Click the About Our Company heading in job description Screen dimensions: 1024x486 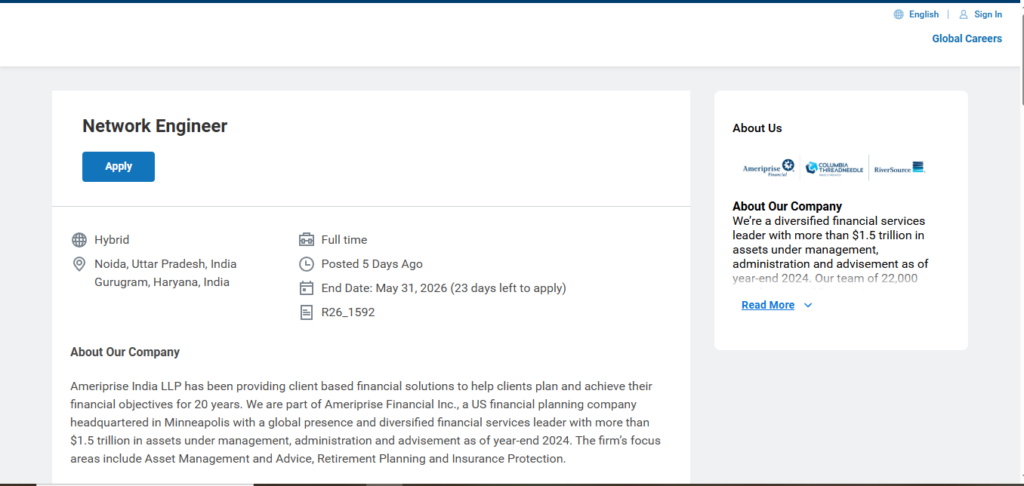tap(125, 352)
